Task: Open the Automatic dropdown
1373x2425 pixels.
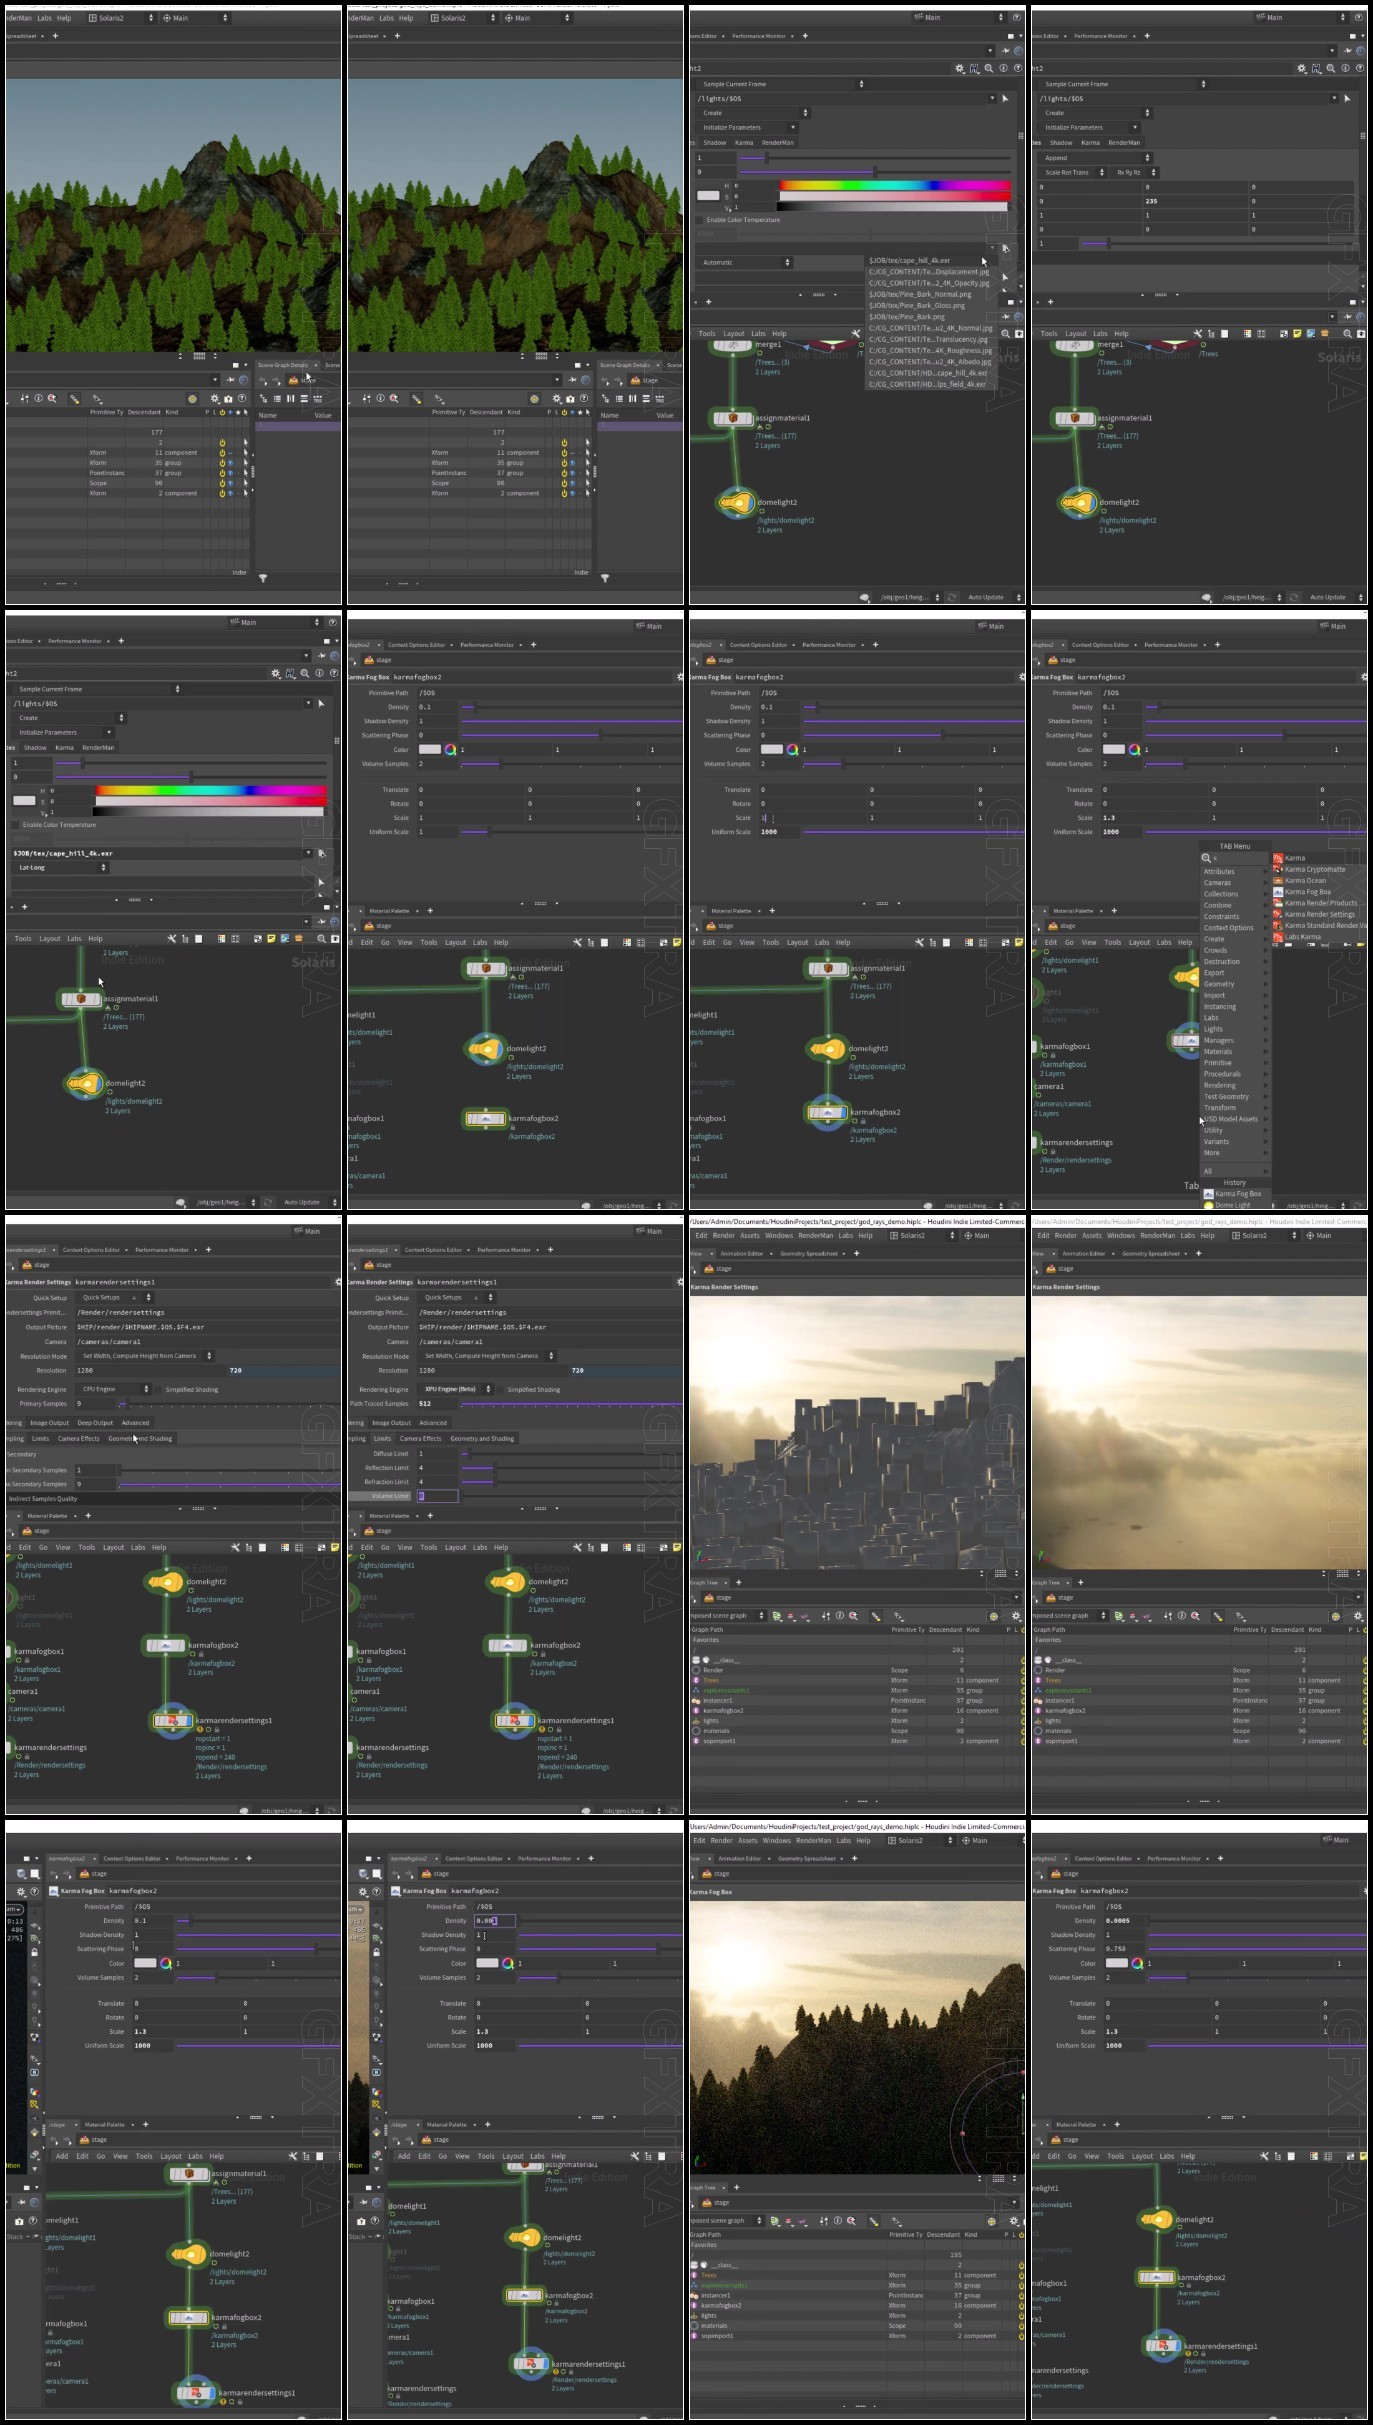Action: point(745,262)
